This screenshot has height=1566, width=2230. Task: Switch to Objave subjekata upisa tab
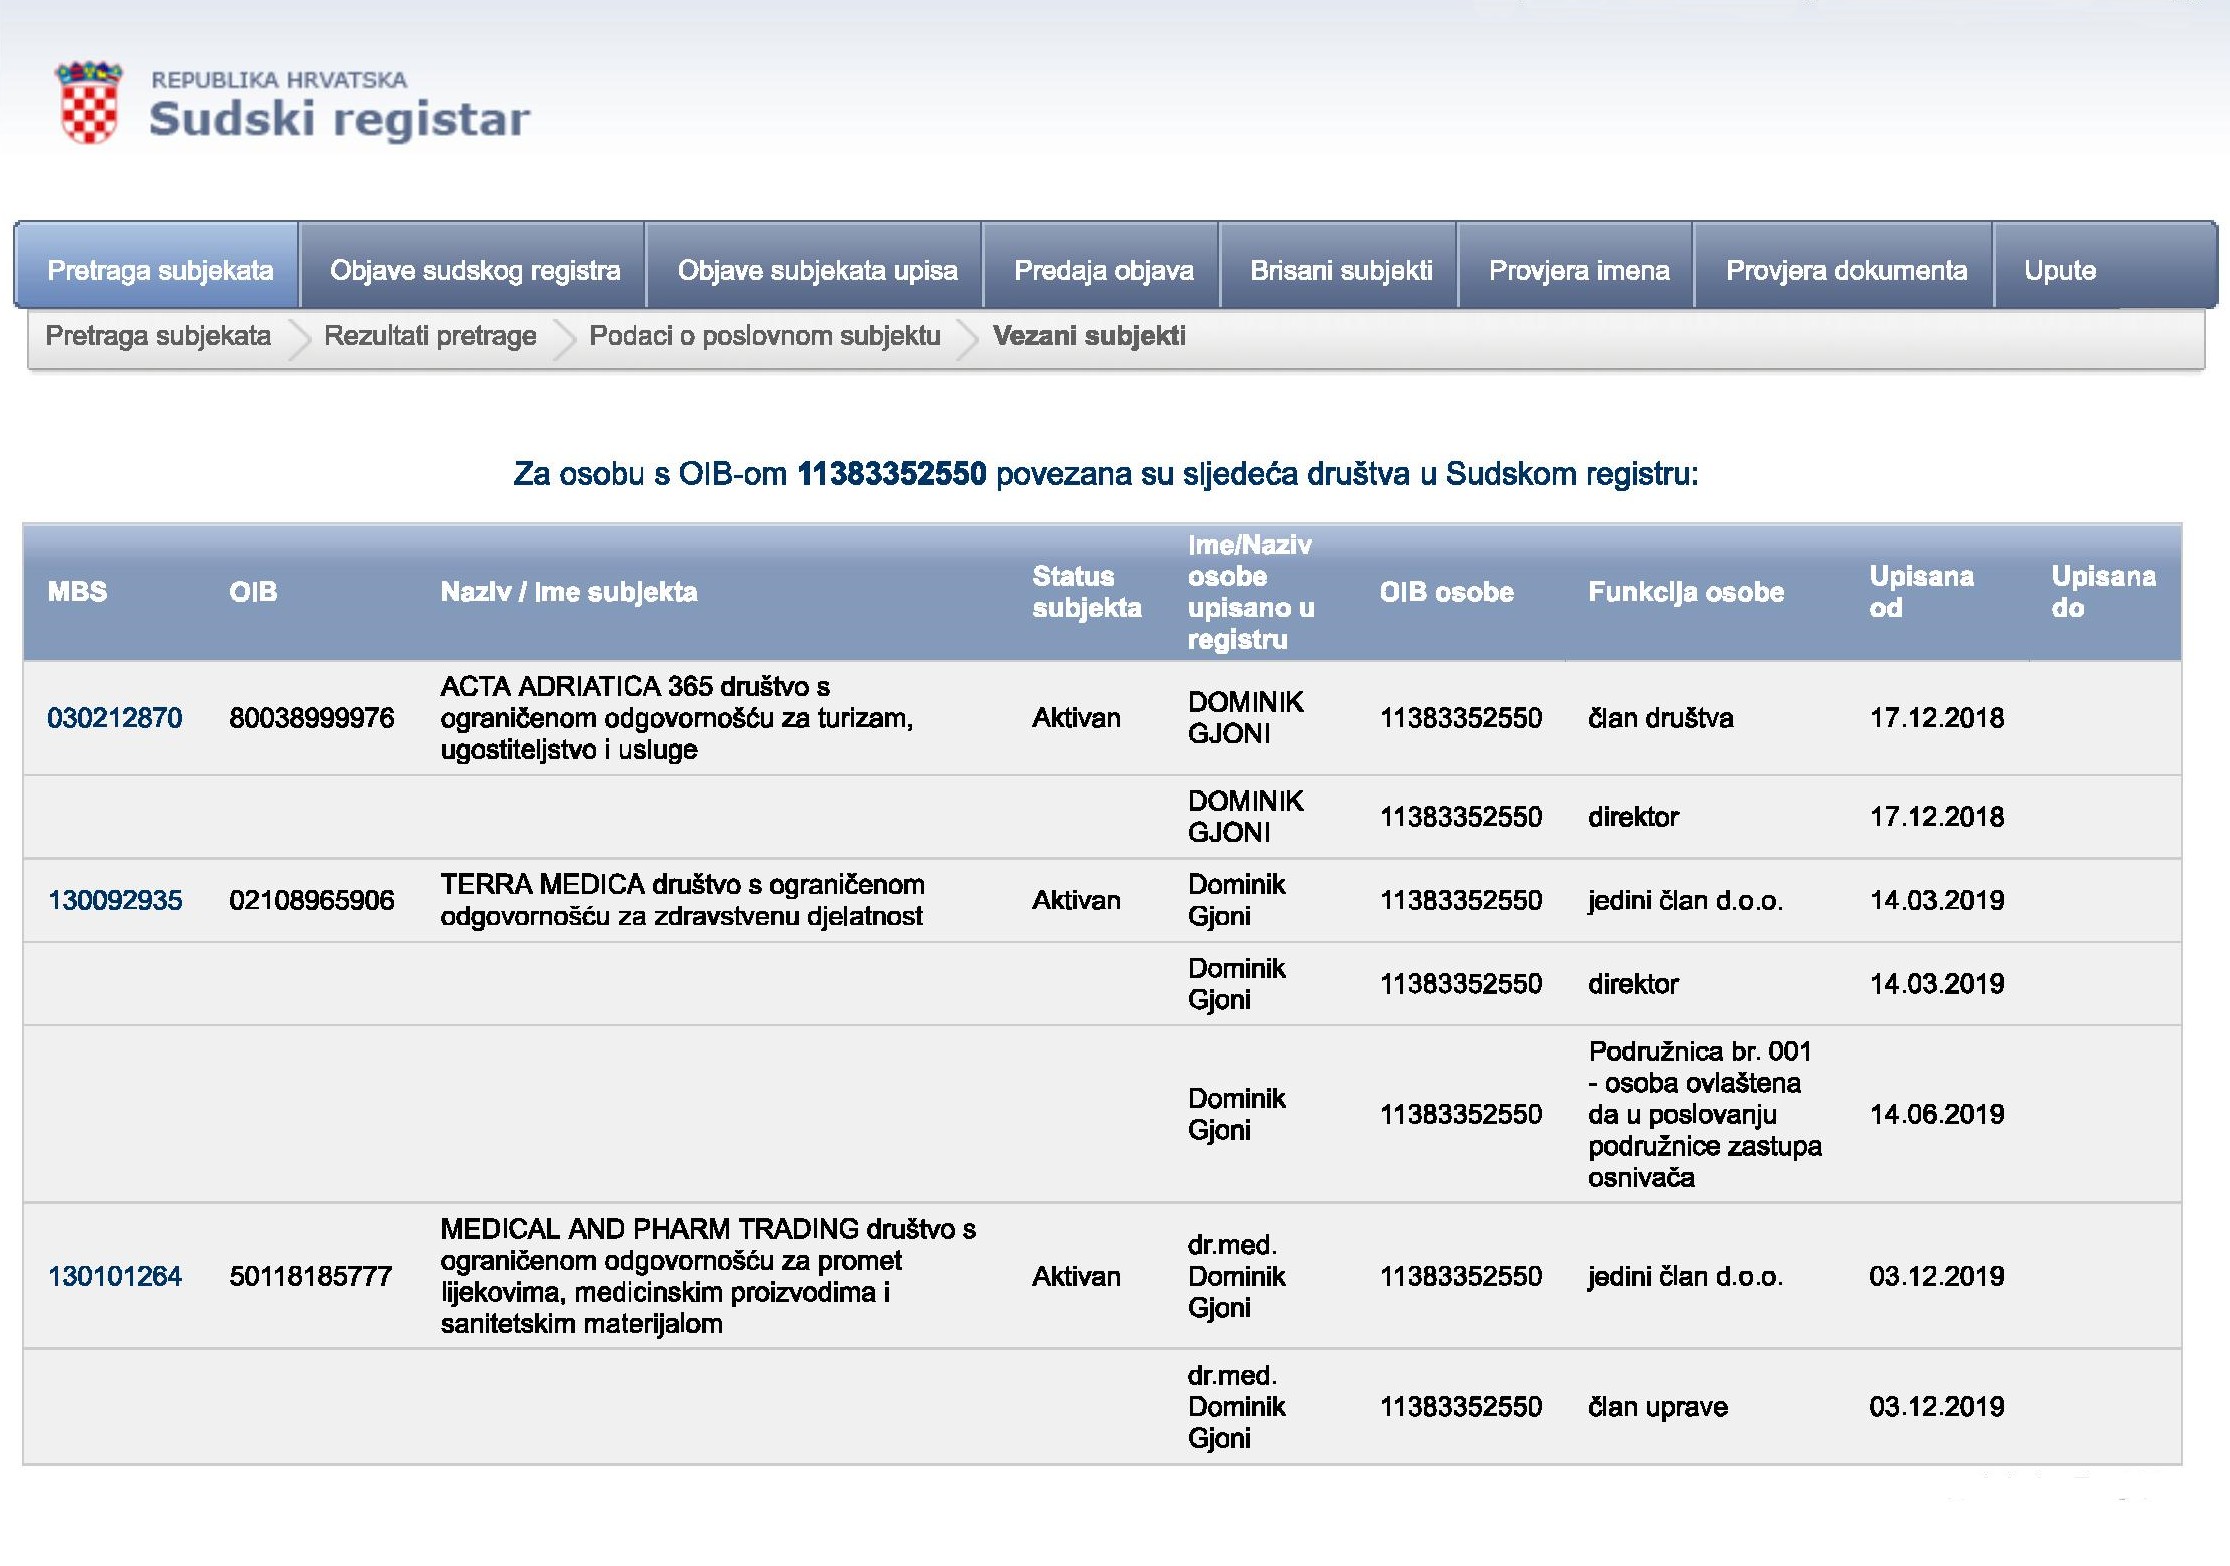(x=817, y=270)
